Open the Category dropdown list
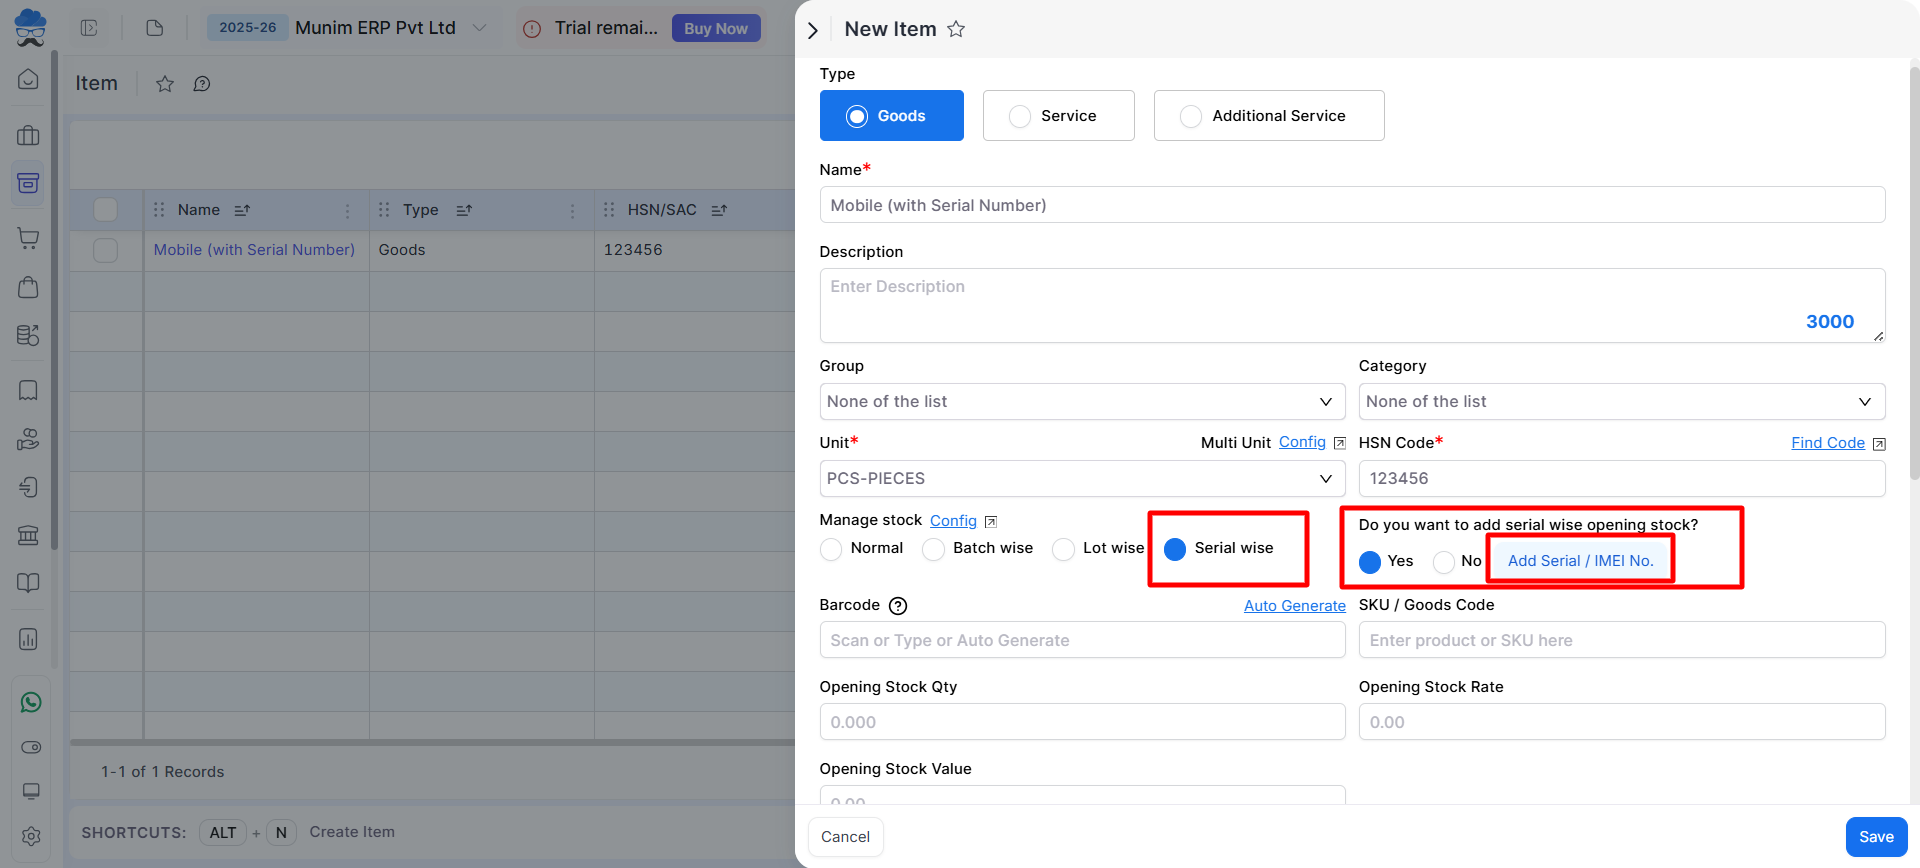 click(x=1621, y=402)
